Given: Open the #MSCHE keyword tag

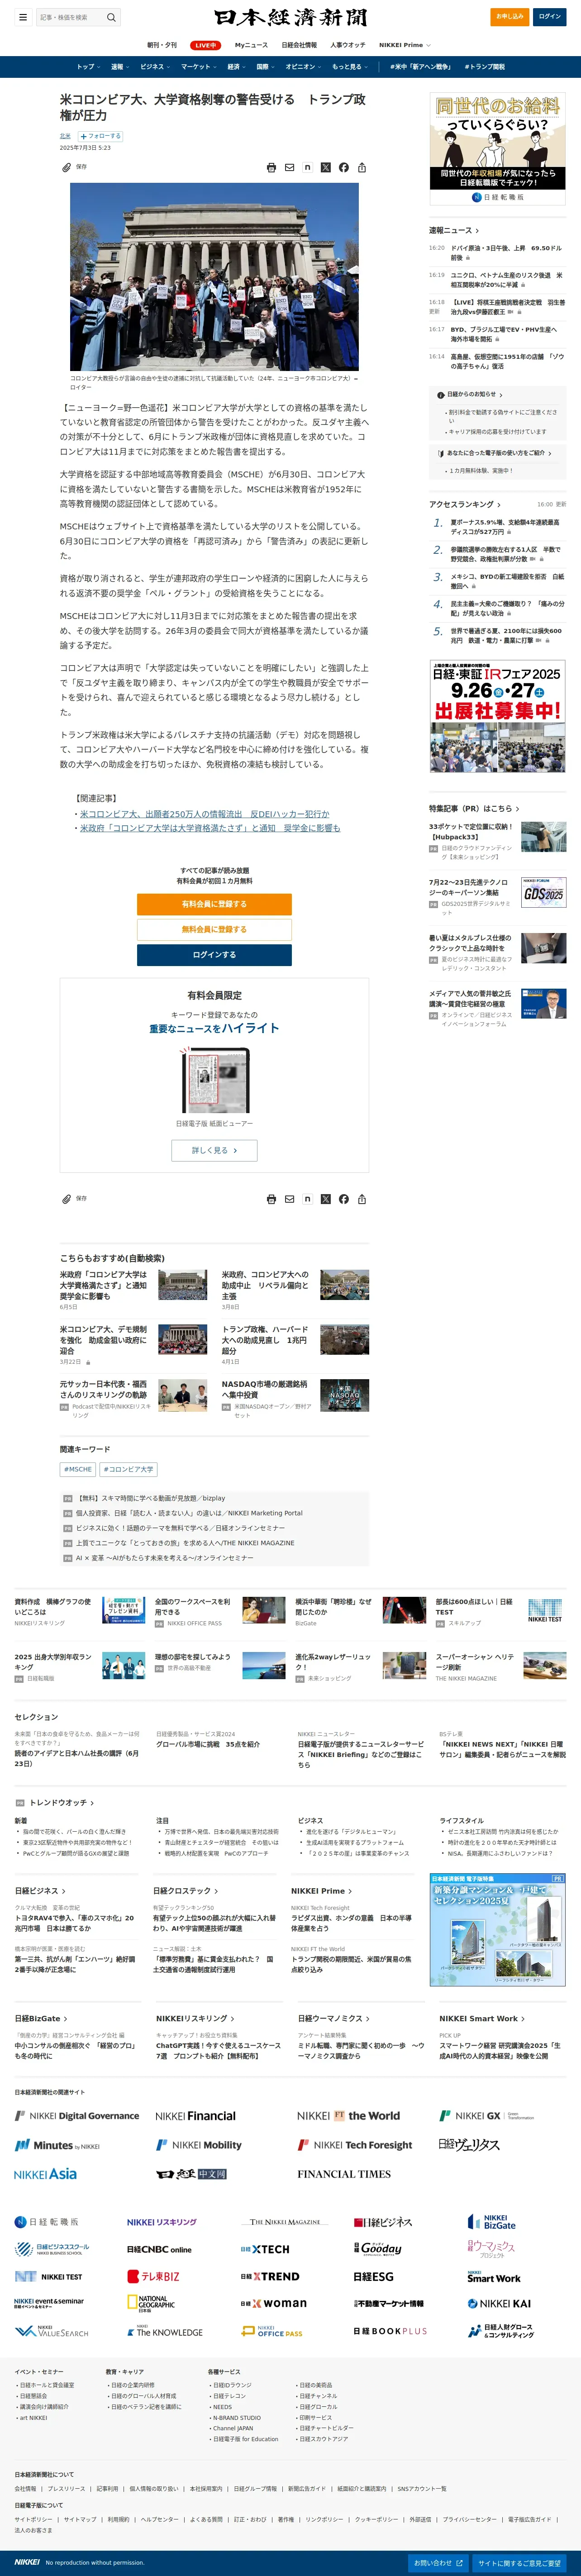Looking at the screenshot, I should [x=78, y=1470].
